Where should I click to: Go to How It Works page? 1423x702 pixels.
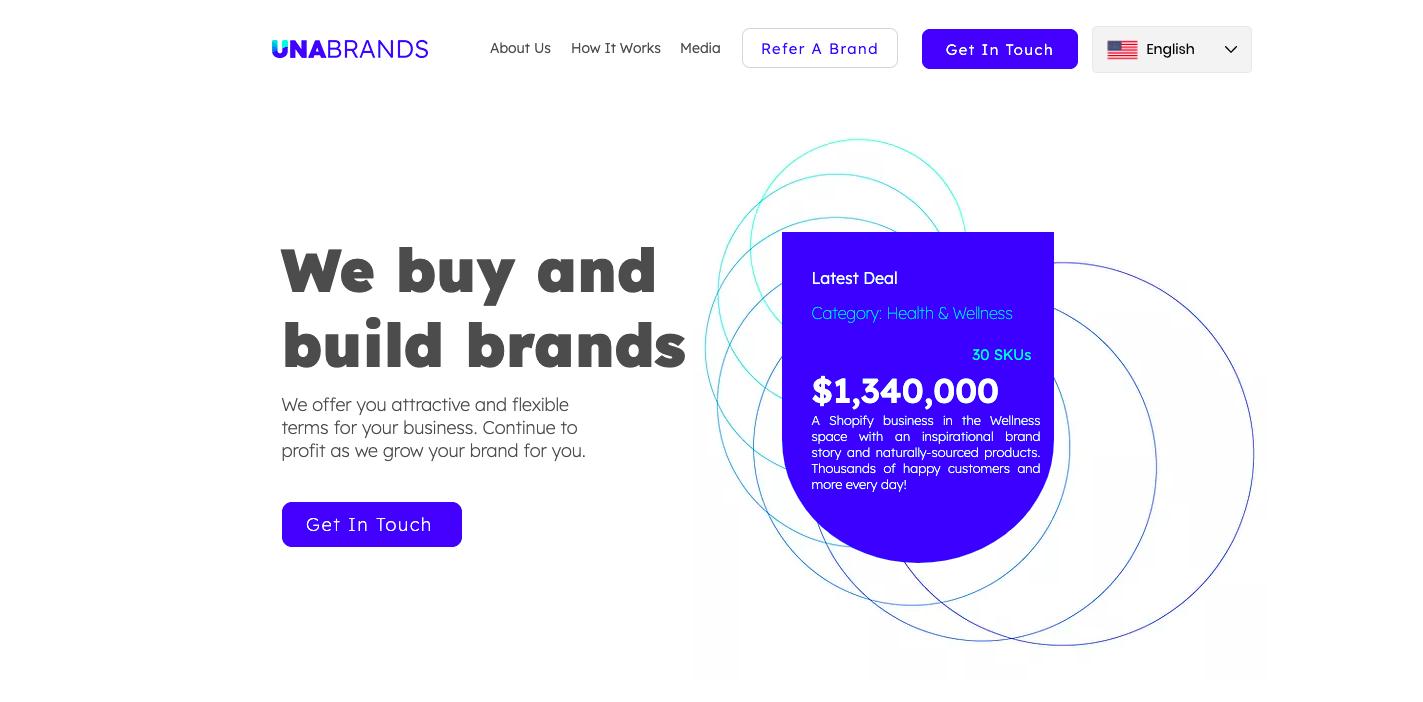616,48
